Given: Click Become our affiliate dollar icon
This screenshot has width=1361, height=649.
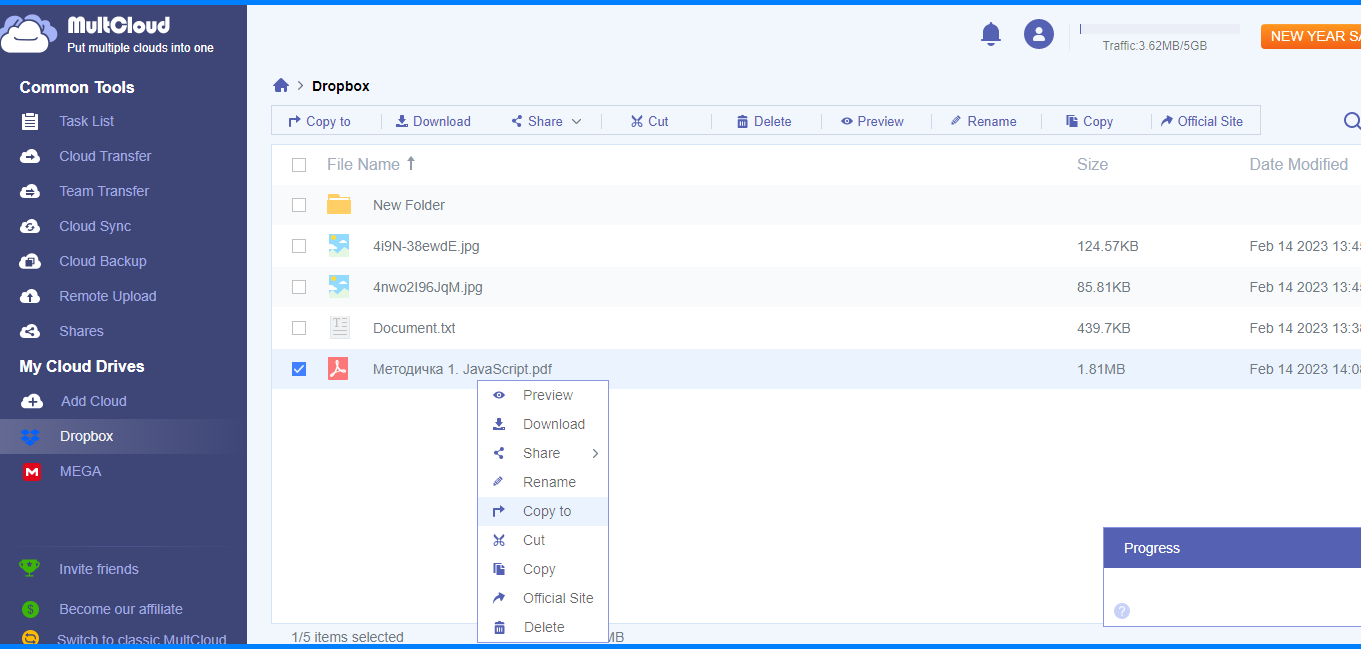Looking at the screenshot, I should [x=30, y=609].
